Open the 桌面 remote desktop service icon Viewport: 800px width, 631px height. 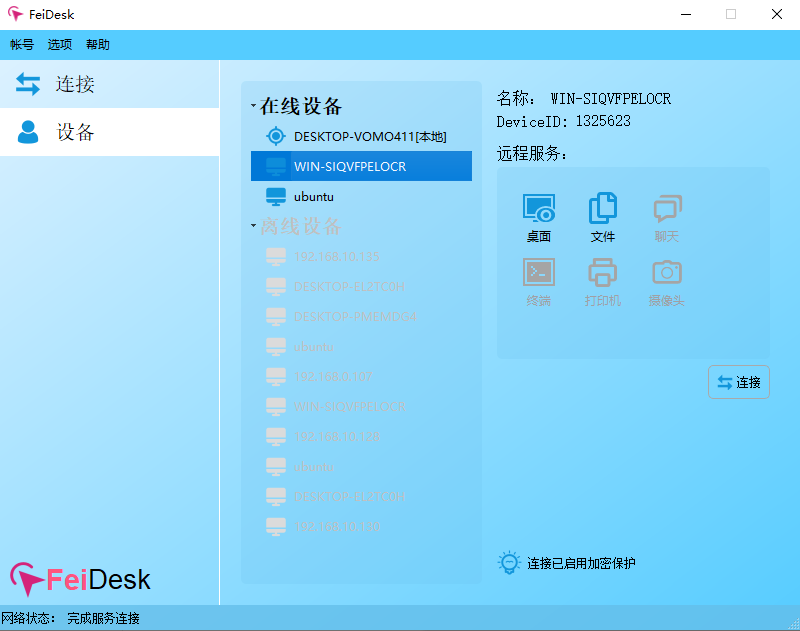[539, 217]
